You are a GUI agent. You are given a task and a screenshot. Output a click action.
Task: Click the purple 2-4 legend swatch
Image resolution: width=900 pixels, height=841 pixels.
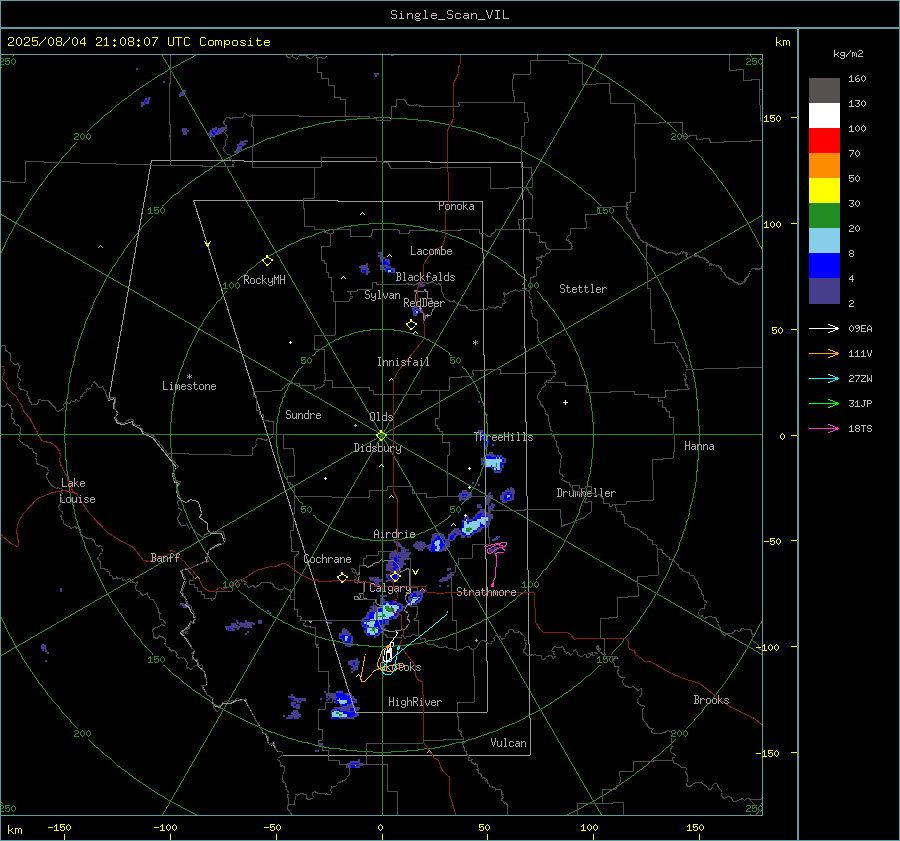tap(824, 290)
